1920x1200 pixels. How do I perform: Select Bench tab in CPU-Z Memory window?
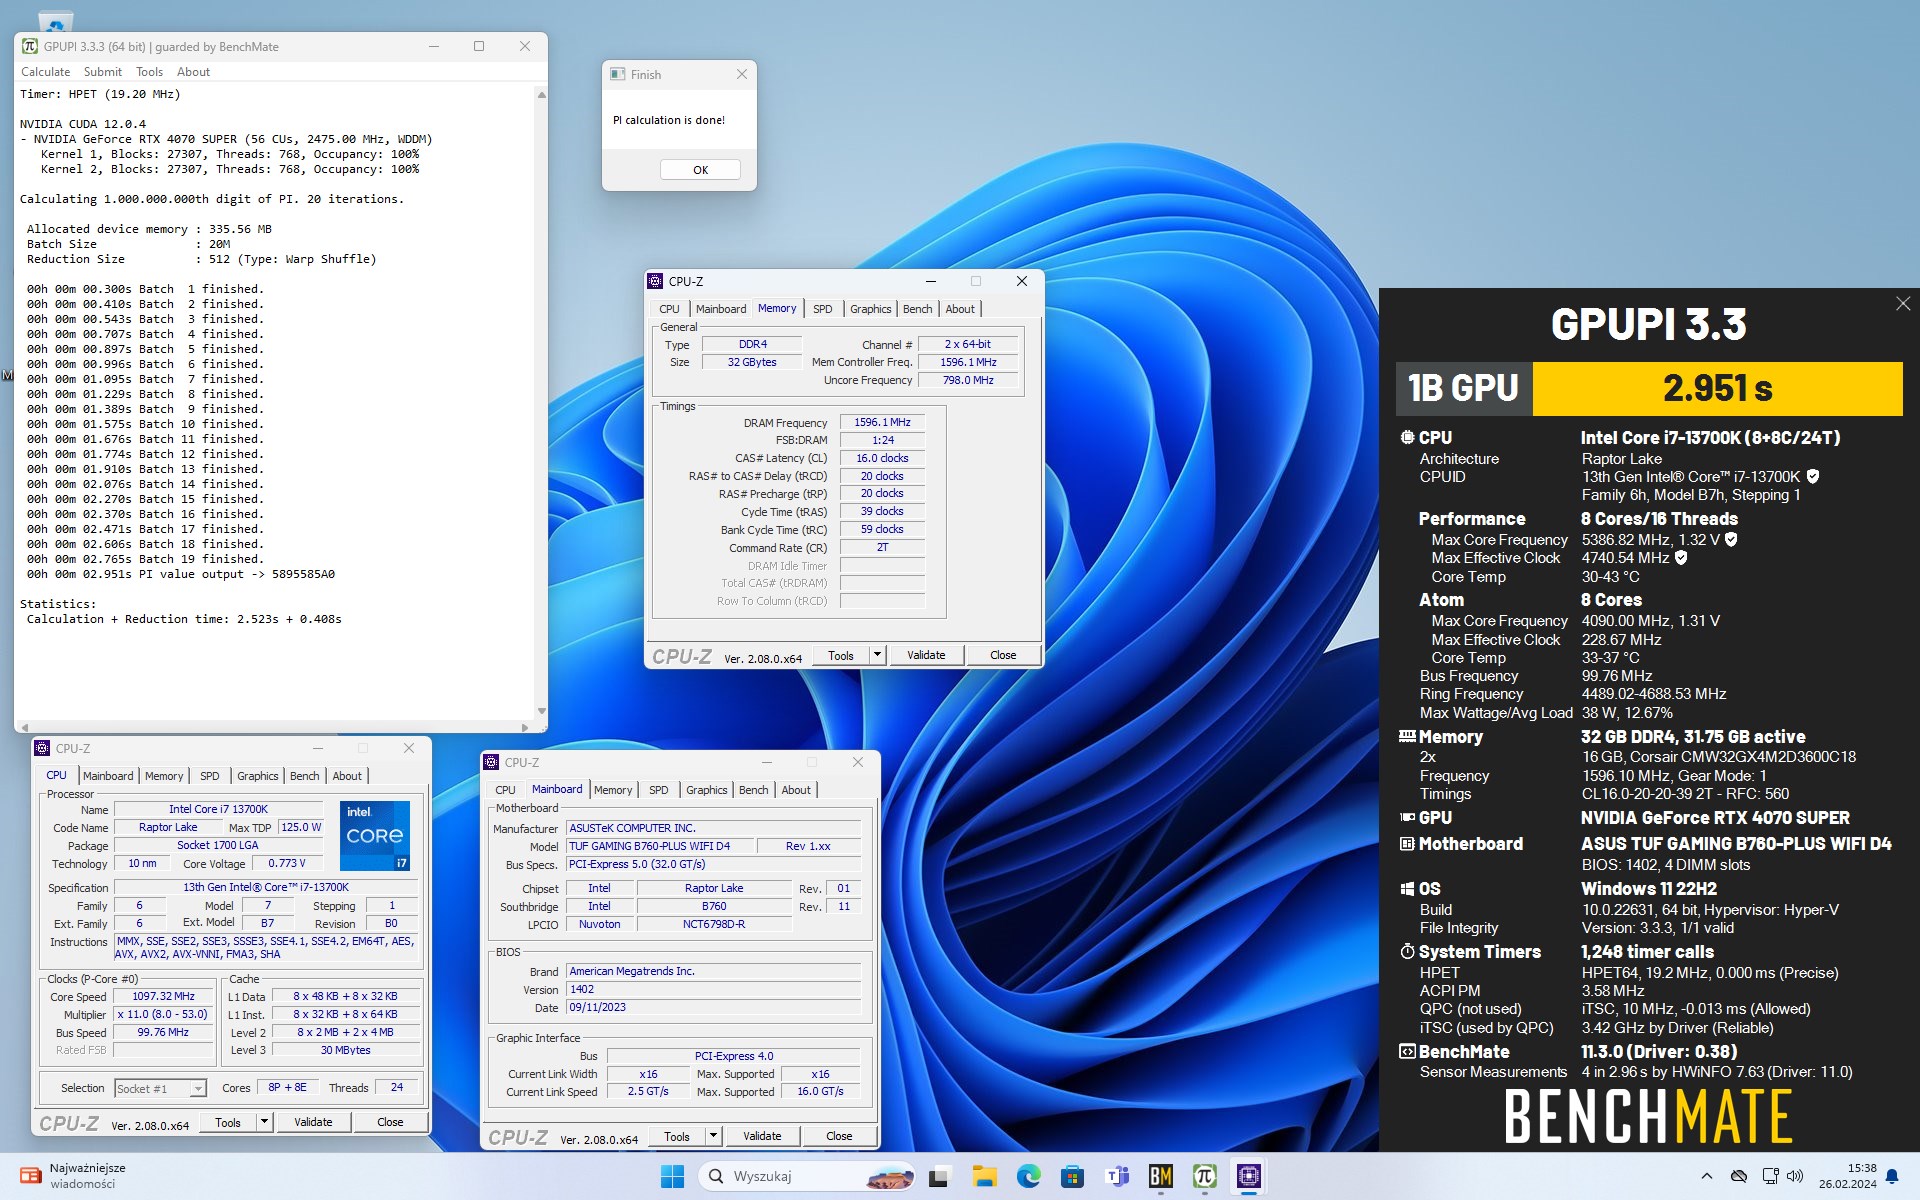click(x=917, y=309)
